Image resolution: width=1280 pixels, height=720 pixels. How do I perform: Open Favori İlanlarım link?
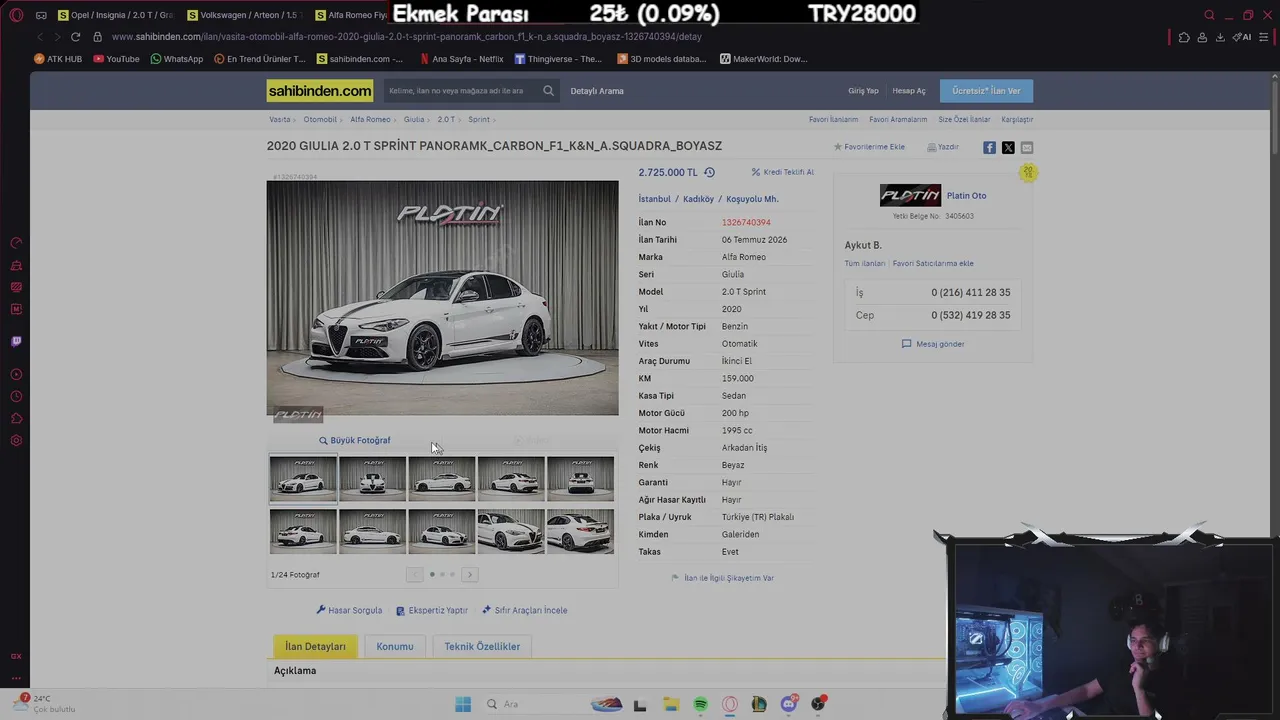[834, 120]
